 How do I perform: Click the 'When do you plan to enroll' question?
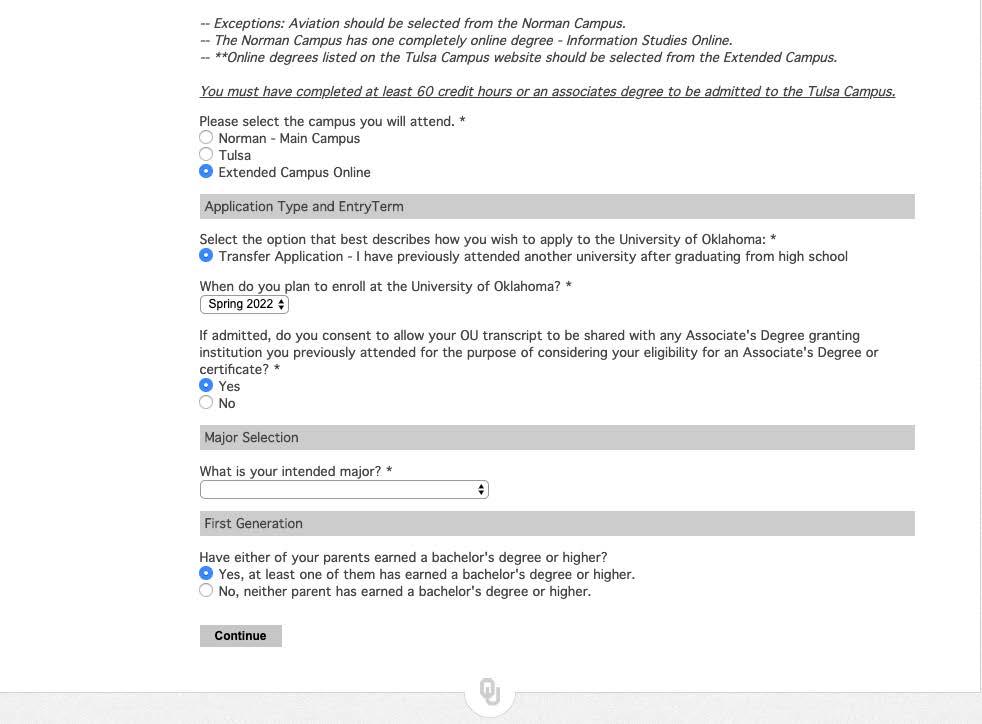pos(385,286)
